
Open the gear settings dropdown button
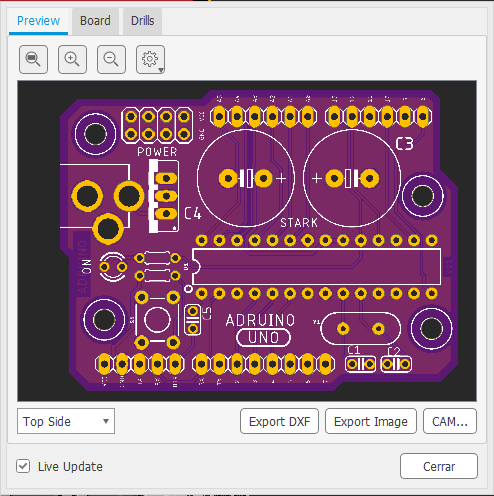tap(150, 59)
